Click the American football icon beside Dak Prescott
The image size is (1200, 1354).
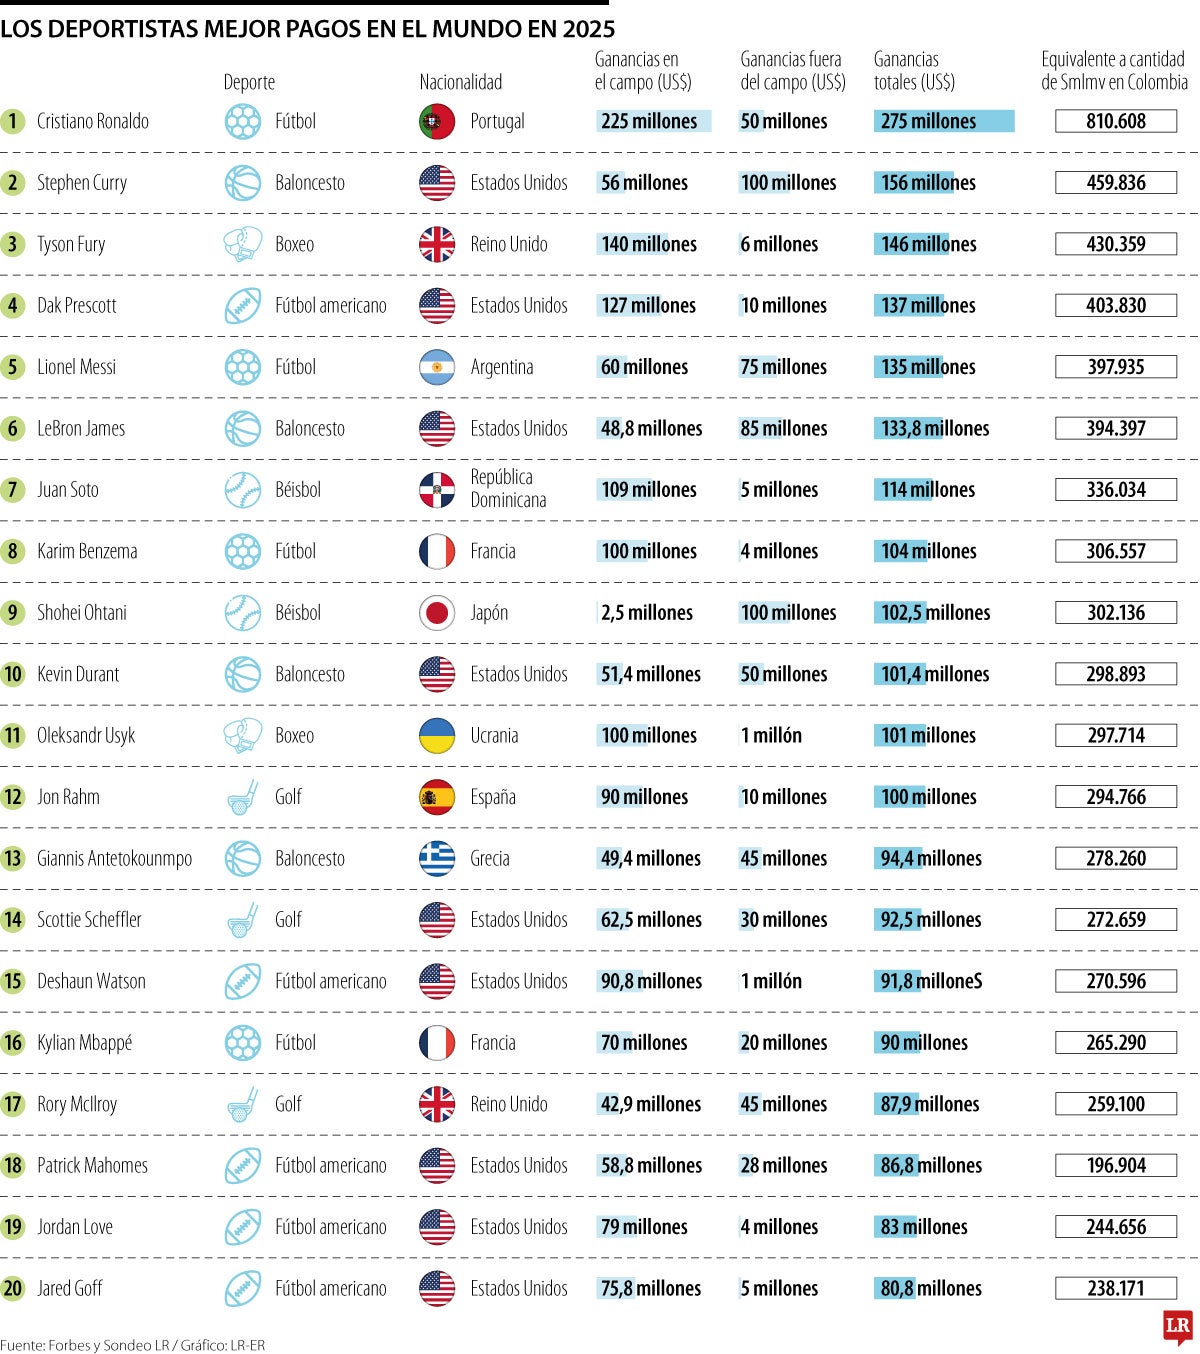242,306
